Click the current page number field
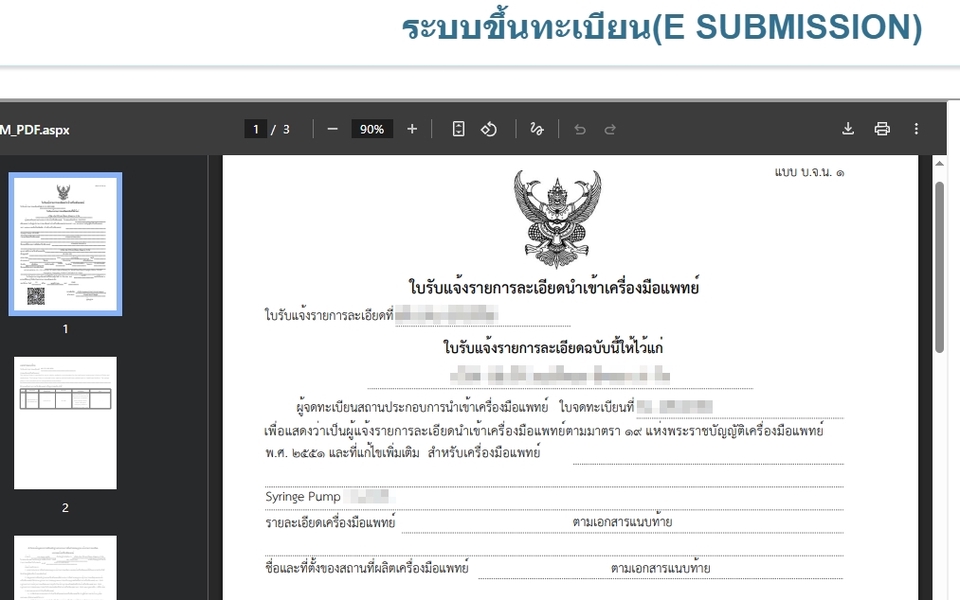 point(256,129)
